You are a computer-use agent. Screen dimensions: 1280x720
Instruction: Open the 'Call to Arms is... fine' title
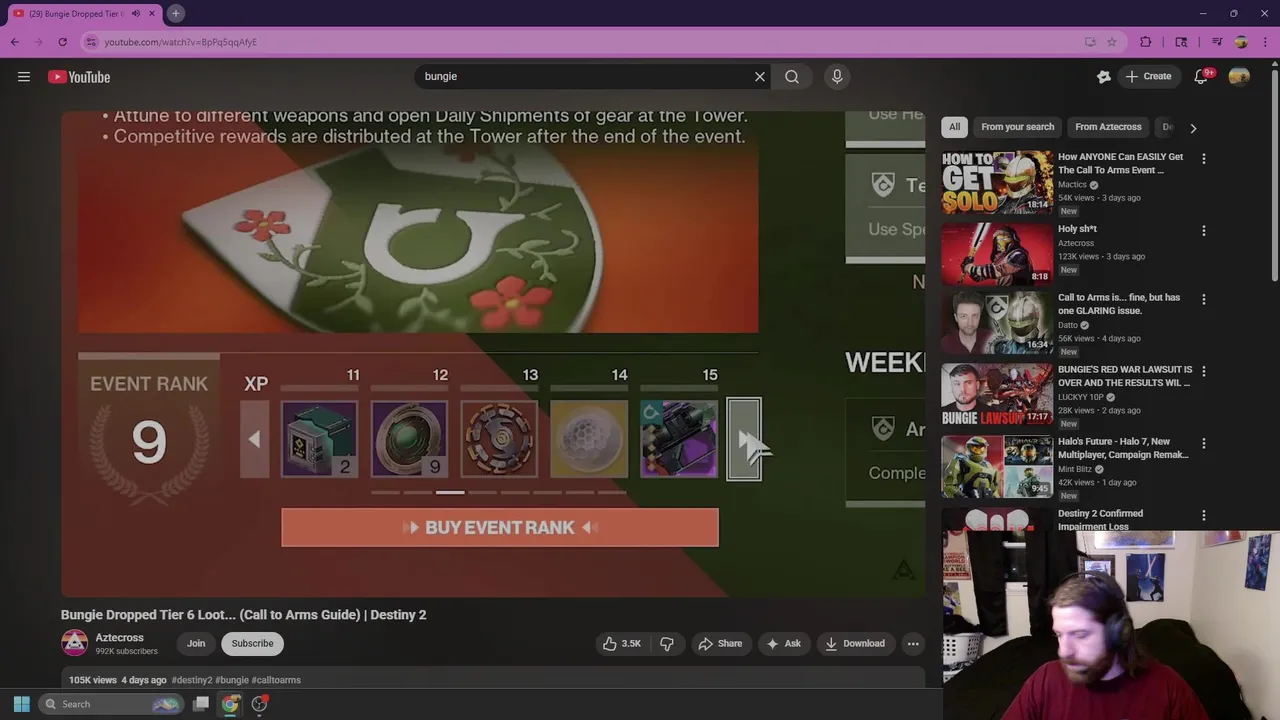[1119, 304]
